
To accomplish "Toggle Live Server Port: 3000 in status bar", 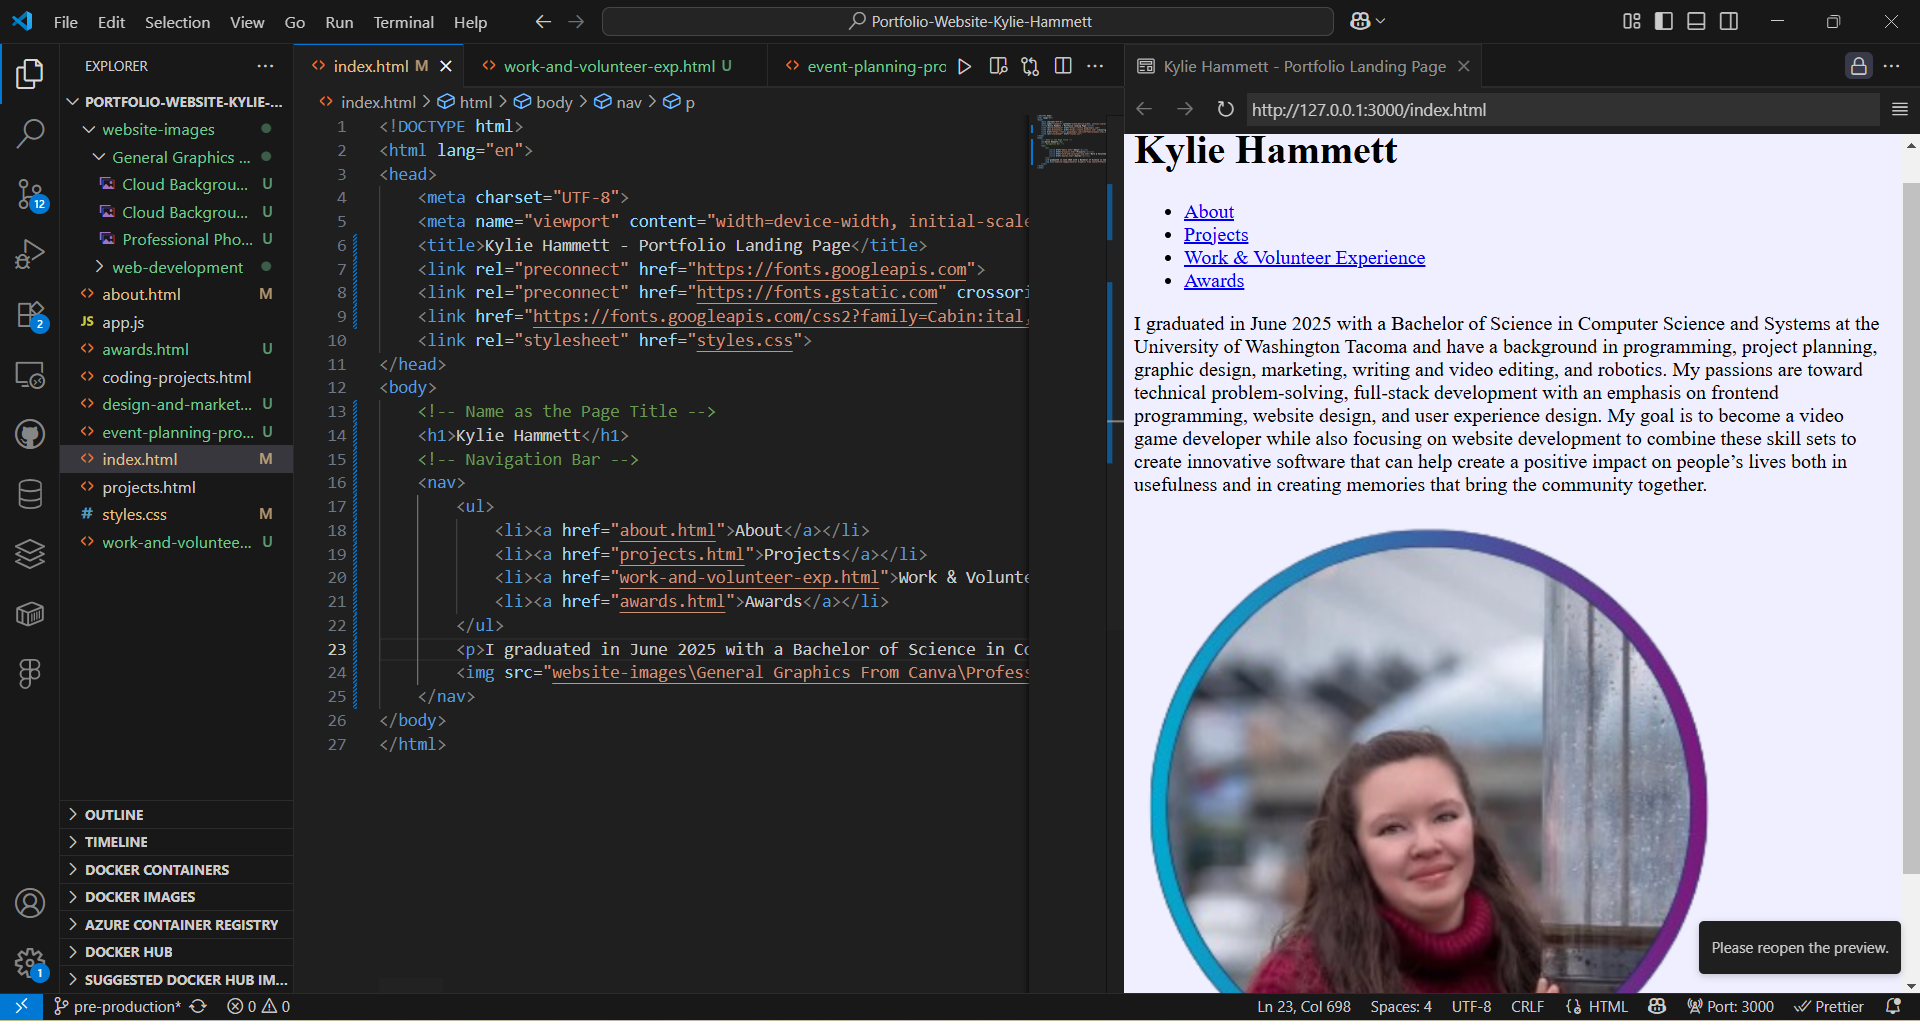I will coord(1730,1006).
